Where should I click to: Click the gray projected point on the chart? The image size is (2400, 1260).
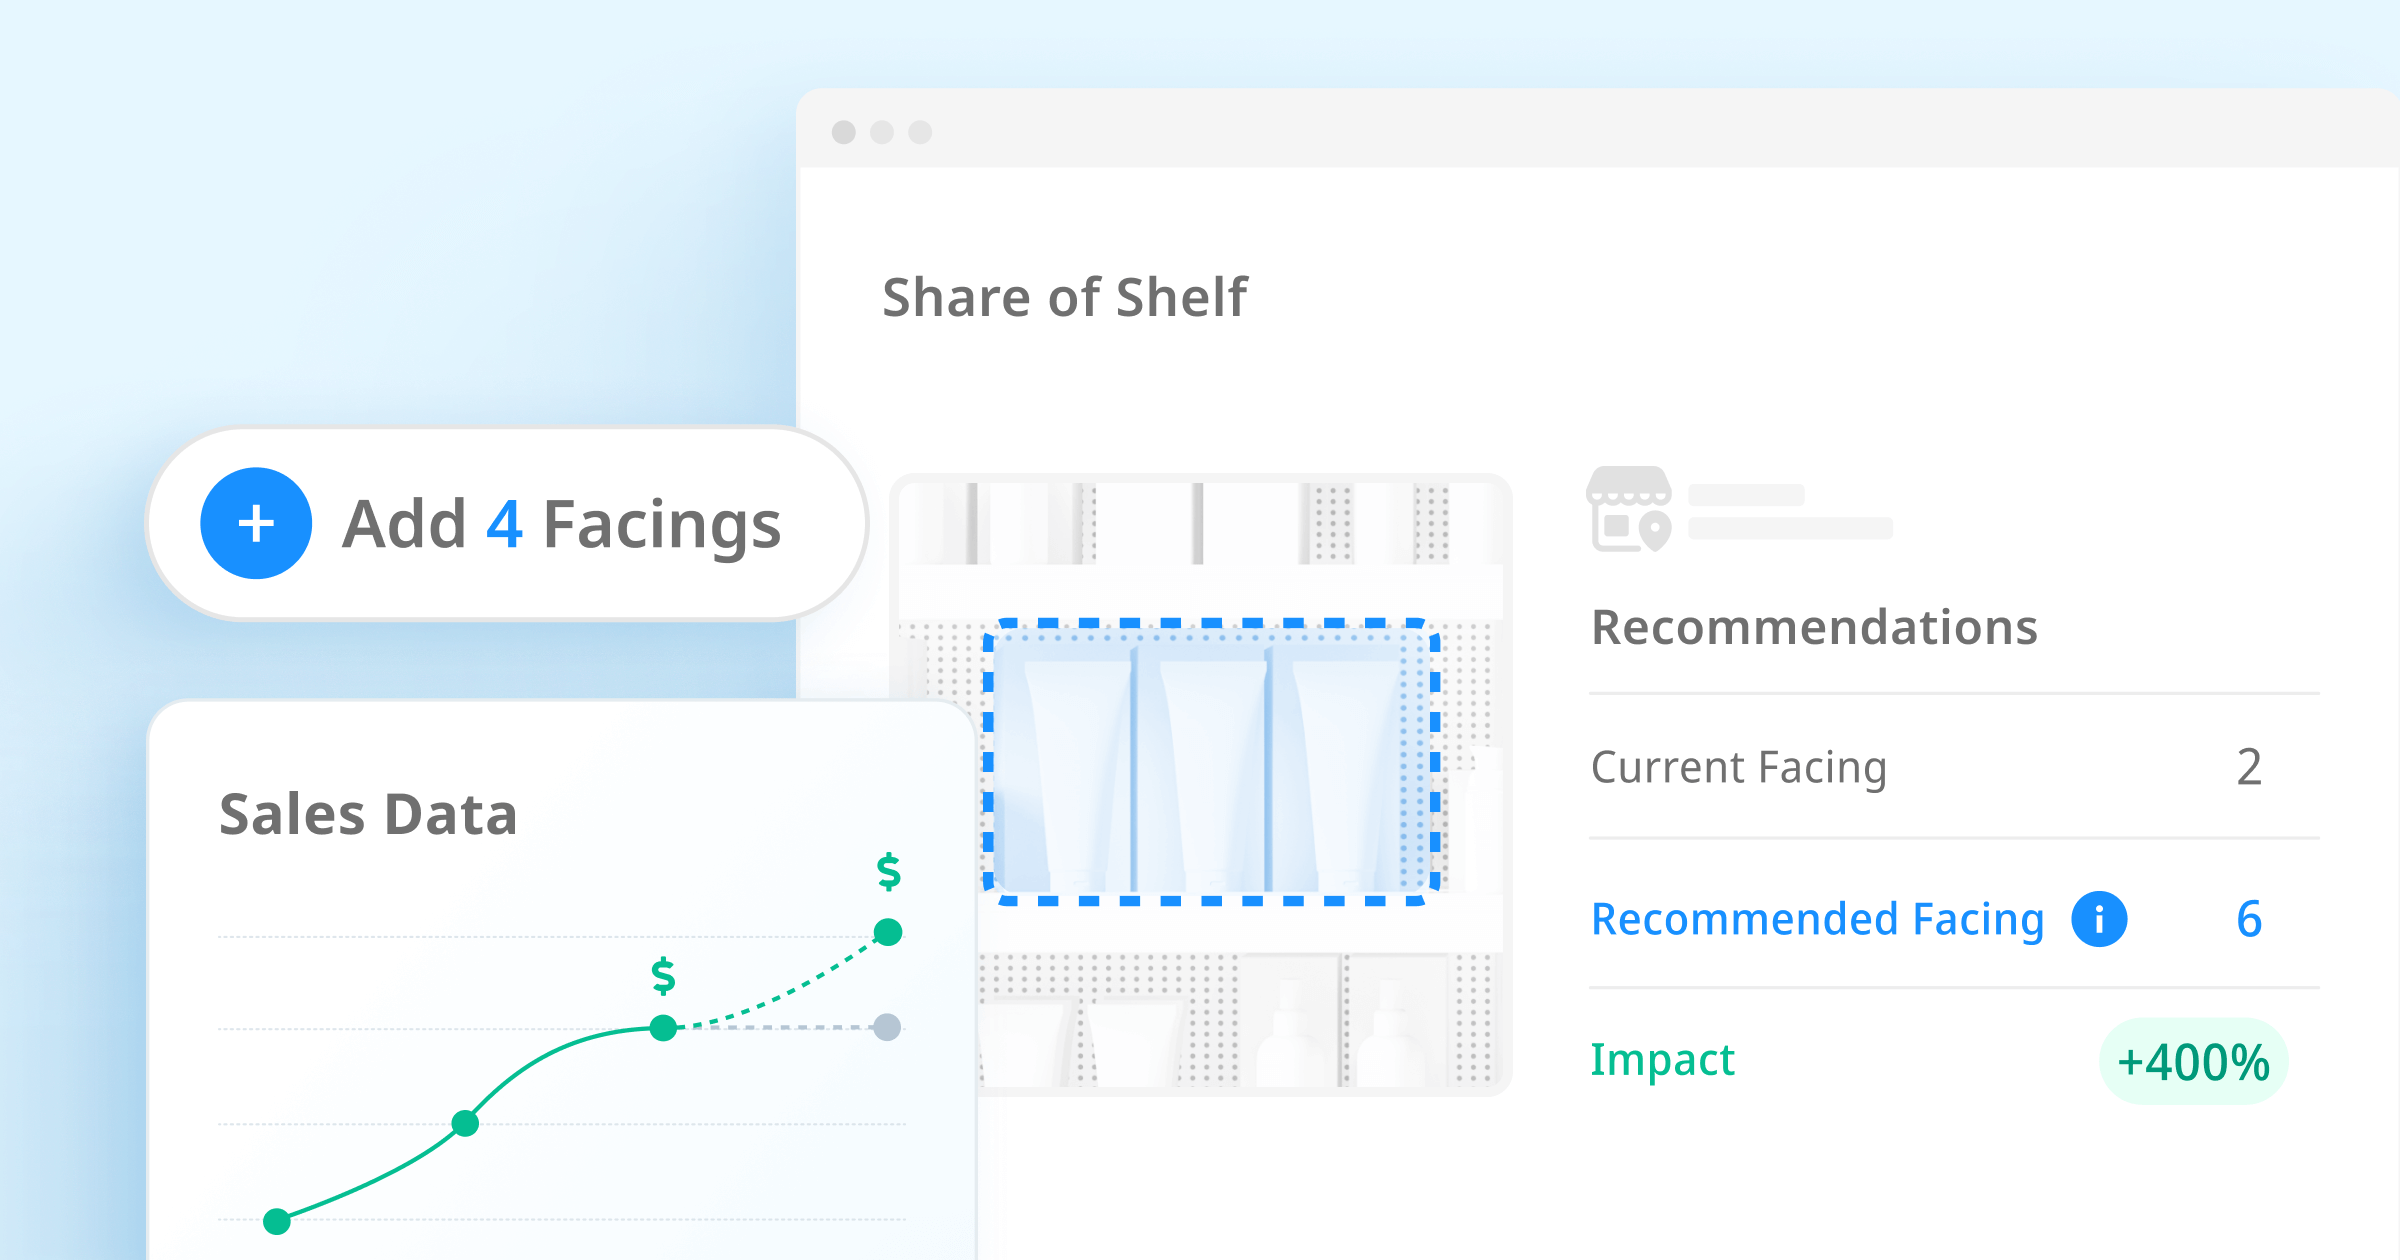887,1027
